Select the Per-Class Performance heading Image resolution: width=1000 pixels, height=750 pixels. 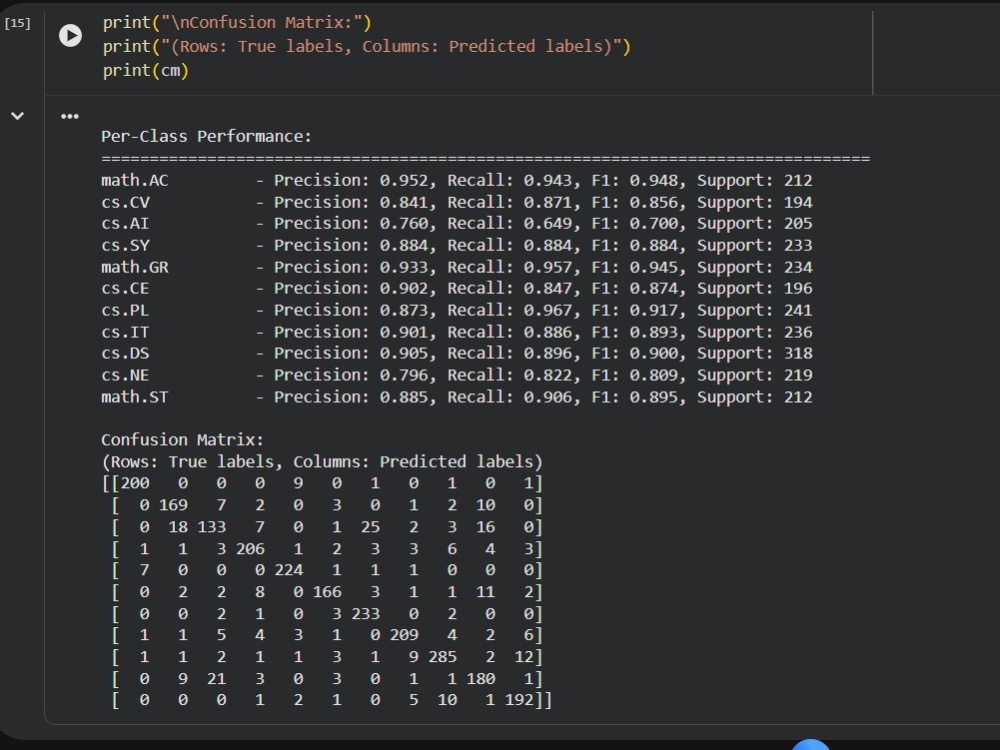206,136
